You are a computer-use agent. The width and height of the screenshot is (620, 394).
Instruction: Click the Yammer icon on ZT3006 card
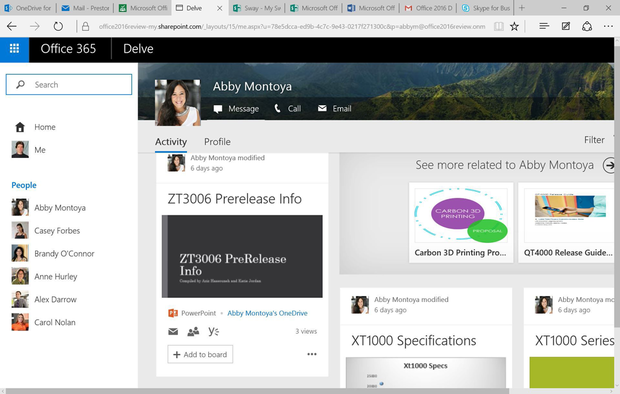pyautogui.click(x=214, y=331)
